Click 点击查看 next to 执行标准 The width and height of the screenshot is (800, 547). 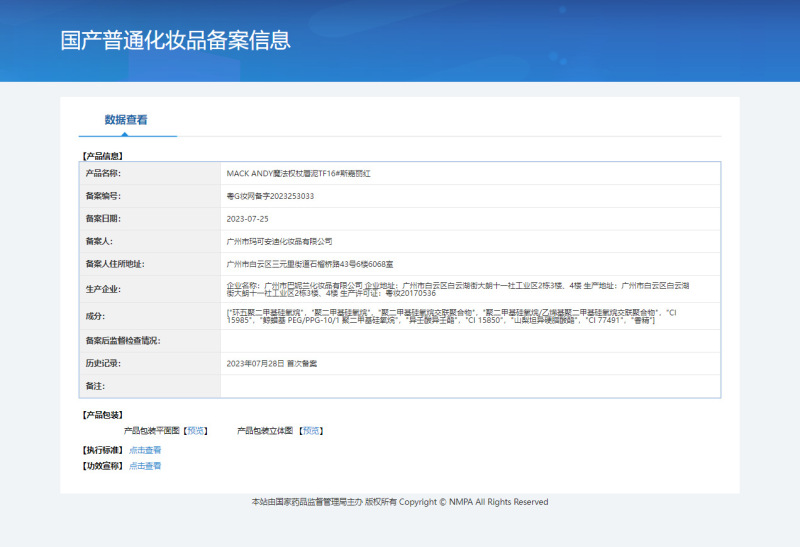(145, 450)
